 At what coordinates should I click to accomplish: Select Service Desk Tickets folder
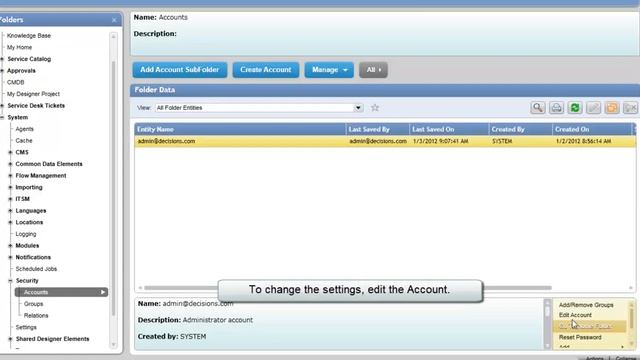[x=36, y=106]
